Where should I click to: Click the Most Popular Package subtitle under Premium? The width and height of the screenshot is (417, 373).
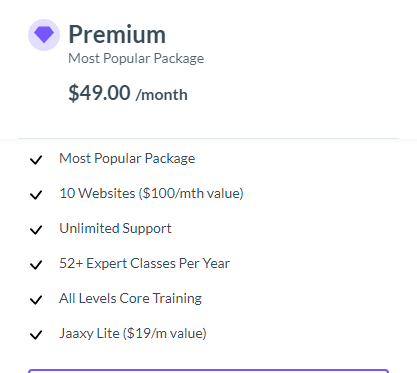tap(136, 59)
